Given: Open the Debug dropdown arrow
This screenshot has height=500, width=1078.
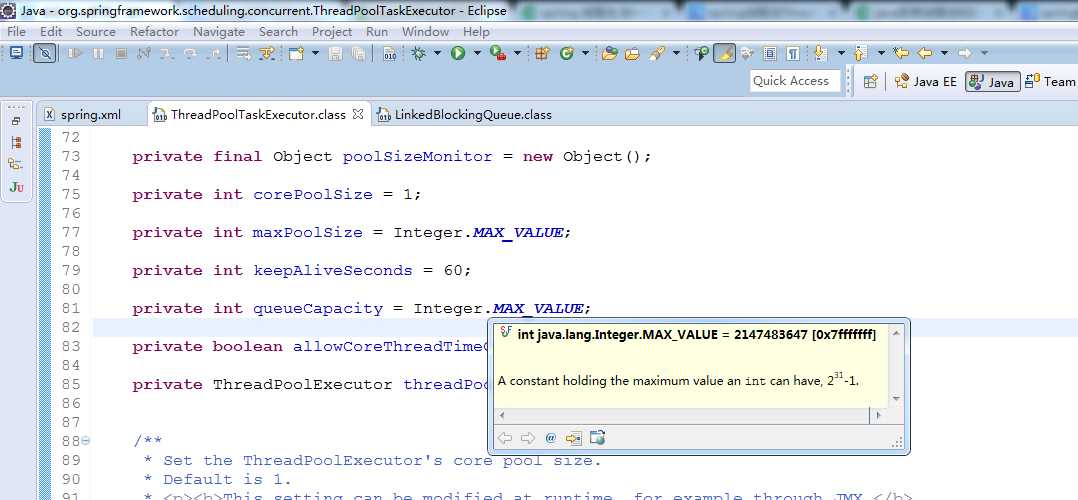Looking at the screenshot, I should (437, 53).
